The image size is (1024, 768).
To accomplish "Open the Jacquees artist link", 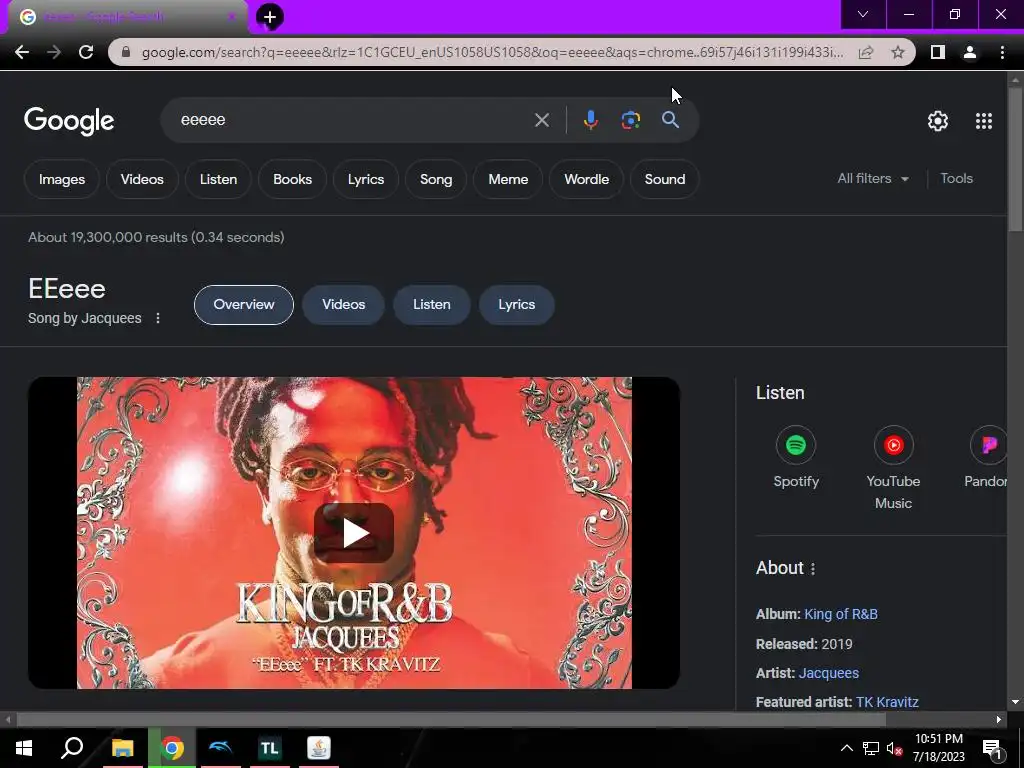I will click(x=828, y=673).
